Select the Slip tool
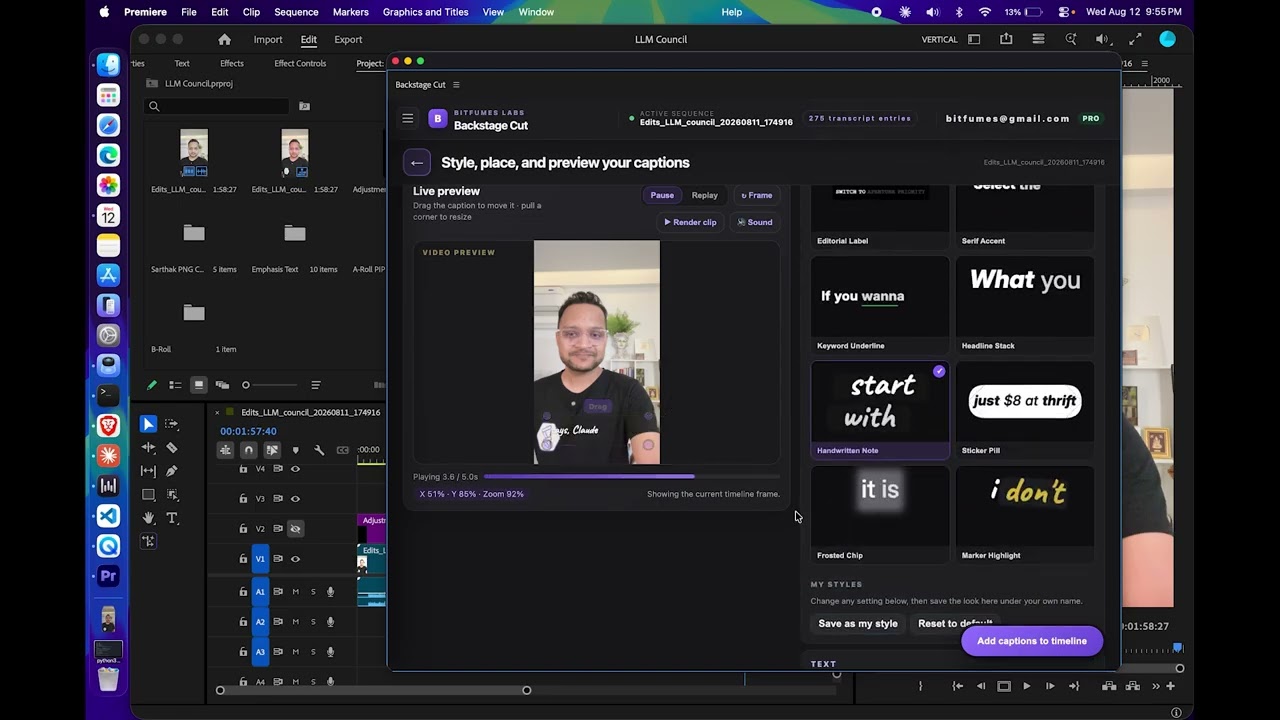 pyautogui.click(x=148, y=471)
